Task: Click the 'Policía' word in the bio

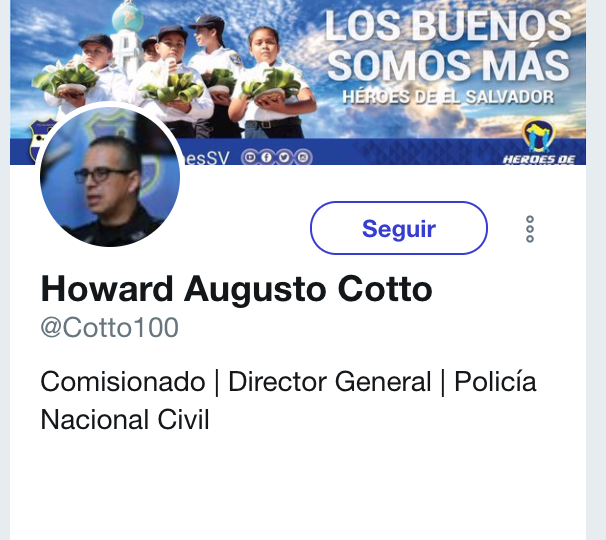Action: point(495,382)
